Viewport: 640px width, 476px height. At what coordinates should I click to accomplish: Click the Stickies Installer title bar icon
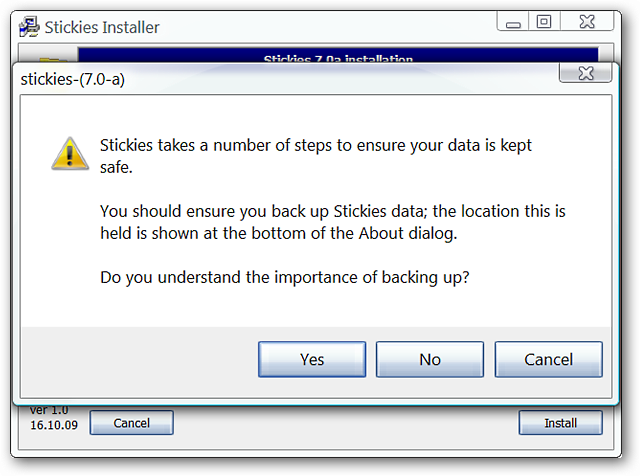point(29,27)
